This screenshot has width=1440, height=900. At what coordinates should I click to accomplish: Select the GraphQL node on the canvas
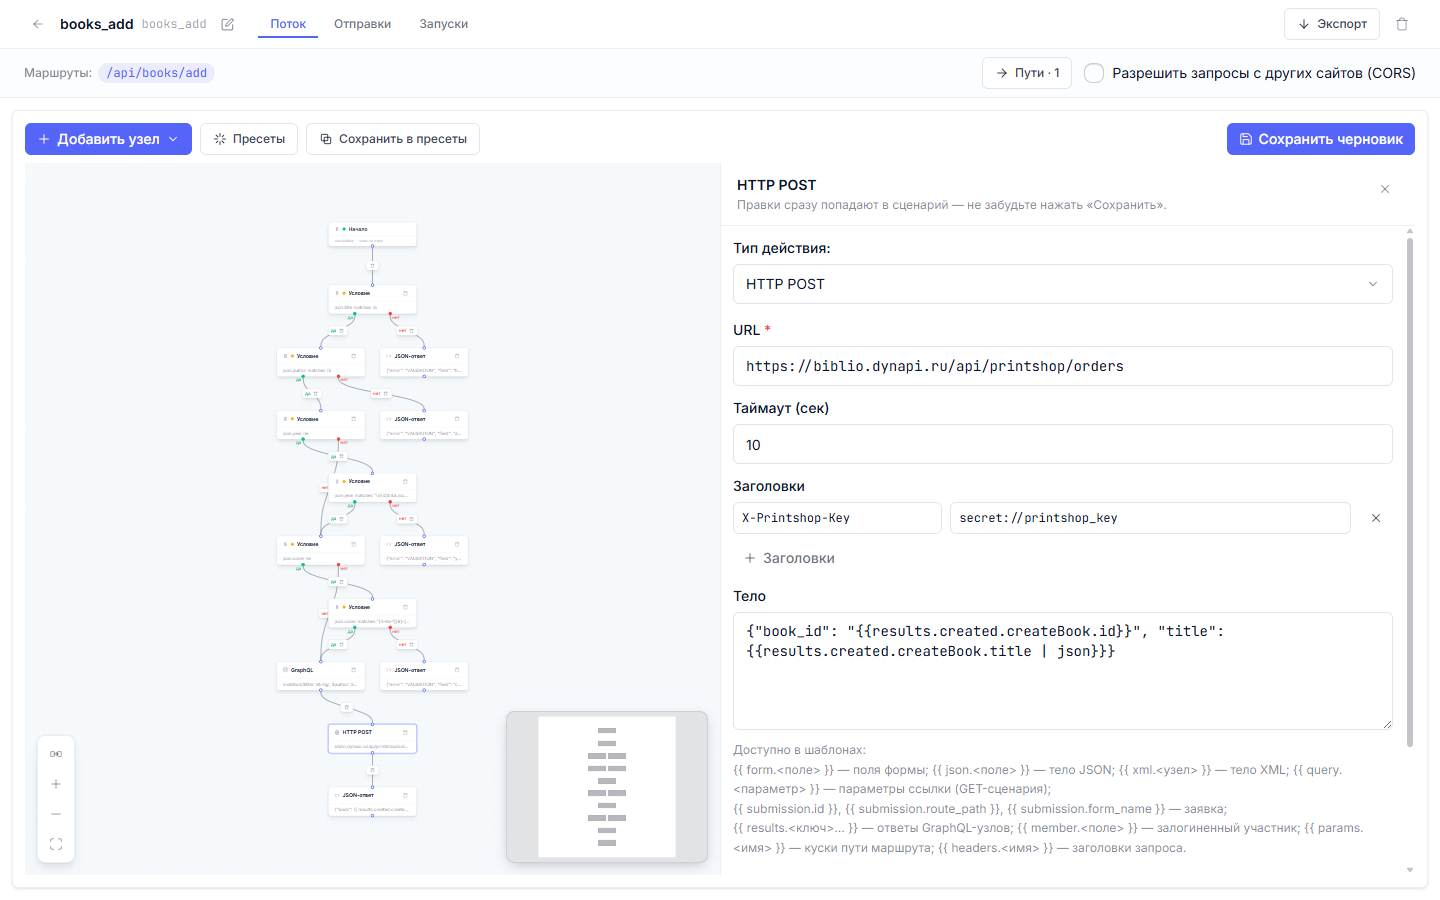click(320, 676)
